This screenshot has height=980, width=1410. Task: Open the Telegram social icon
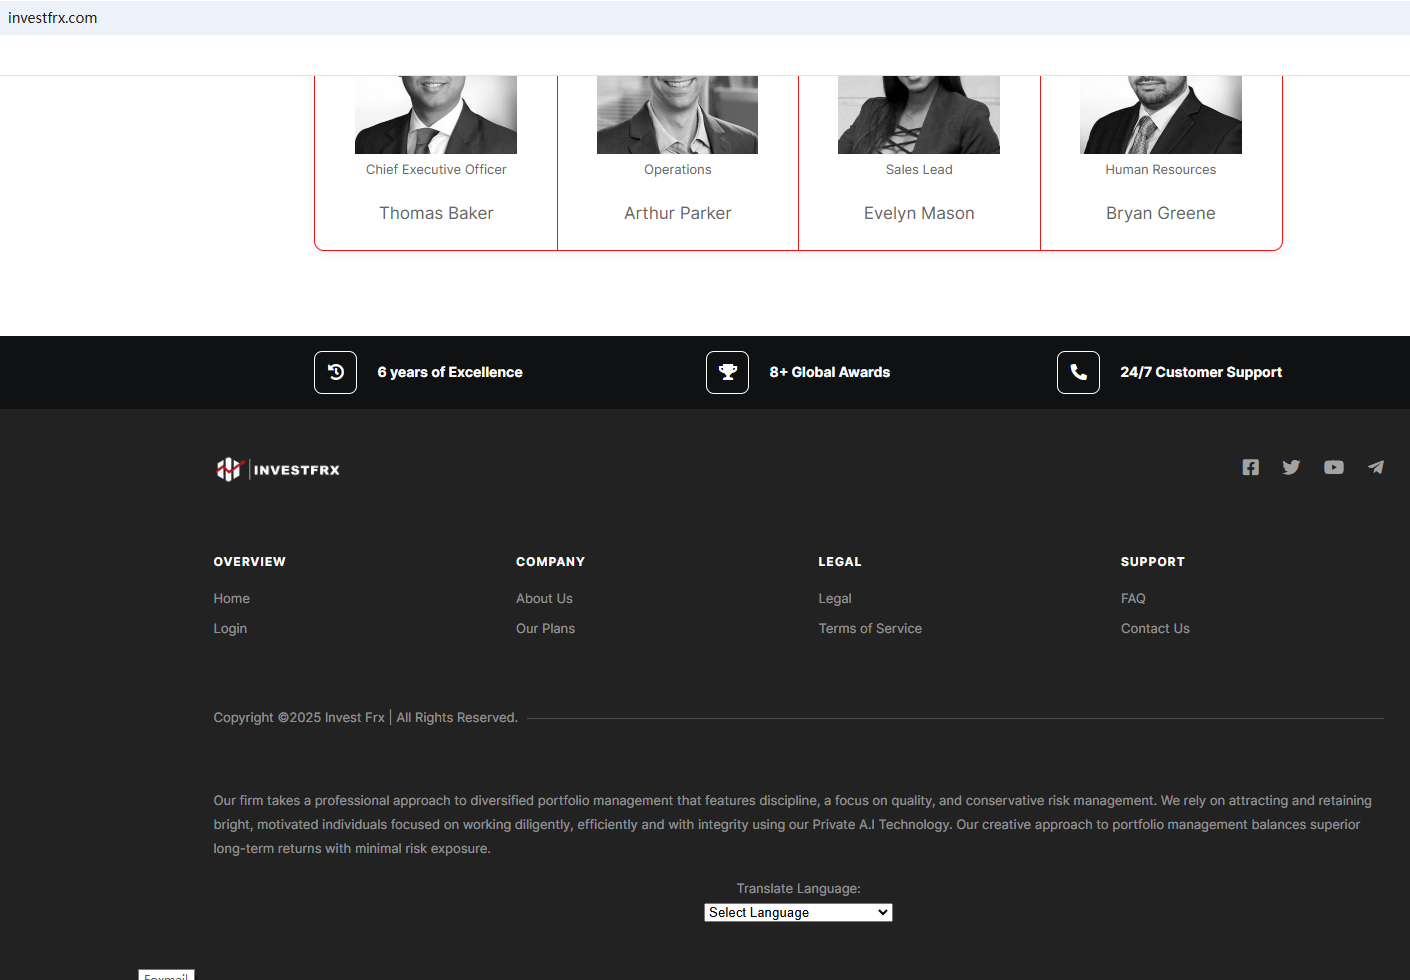pos(1376,467)
